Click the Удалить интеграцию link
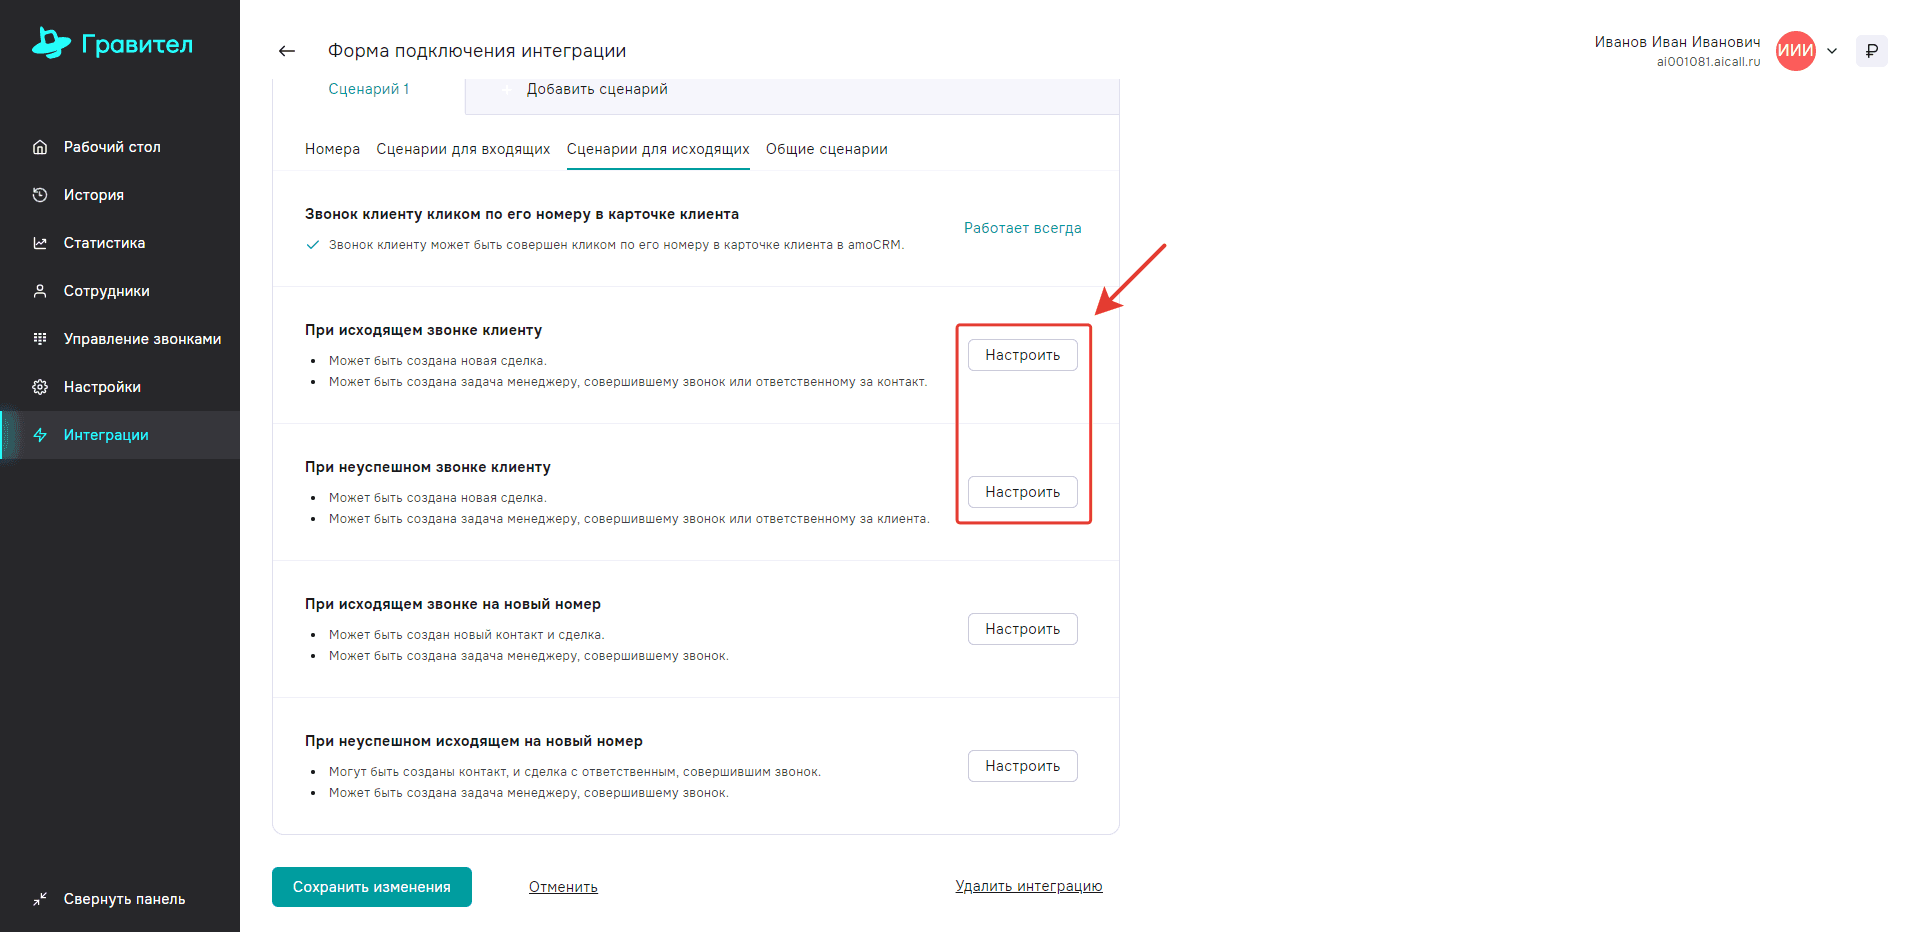Viewport: 1909px width, 932px height. click(x=1028, y=886)
